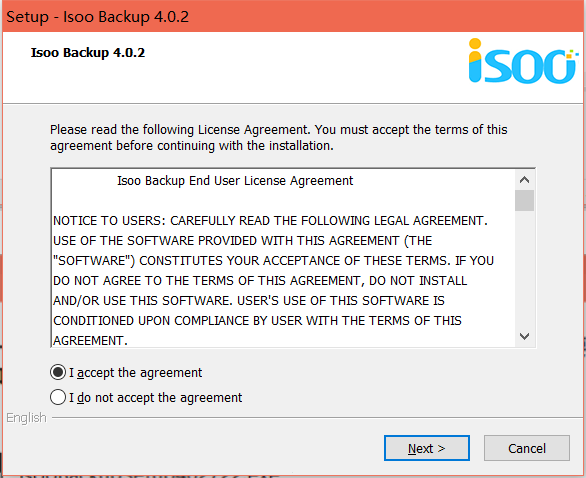Image resolution: width=586 pixels, height=478 pixels.
Task: Click the 'English' language label
Action: click(x=26, y=417)
